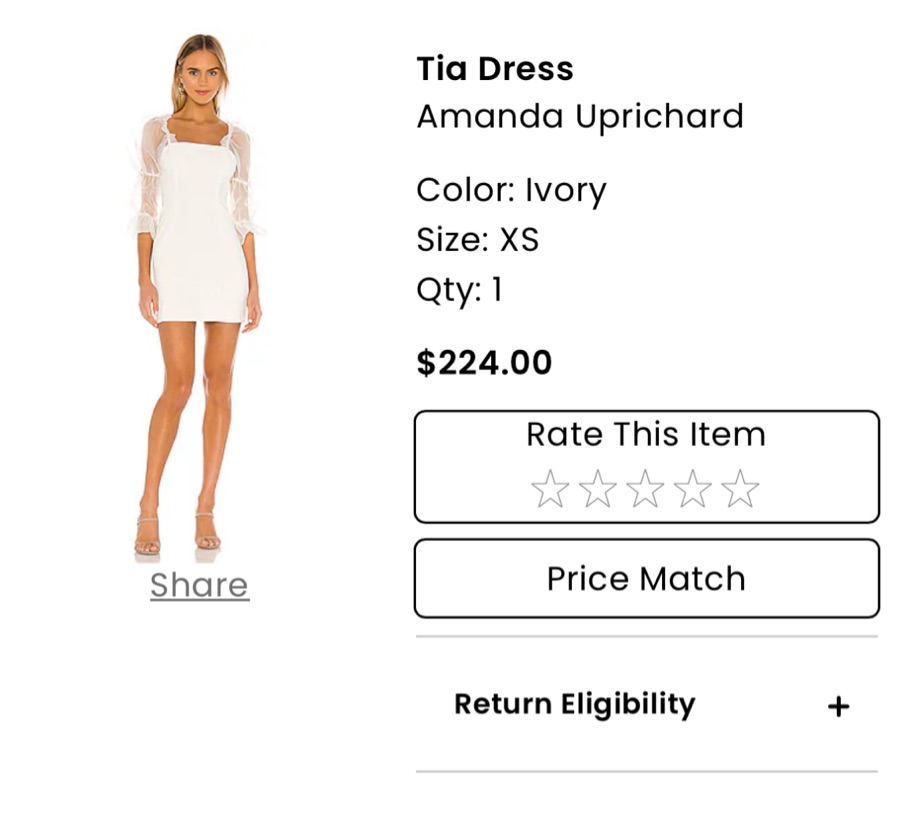This screenshot has width=916, height=831.
Task: Click the Tia Dress product title
Action: [x=495, y=69]
